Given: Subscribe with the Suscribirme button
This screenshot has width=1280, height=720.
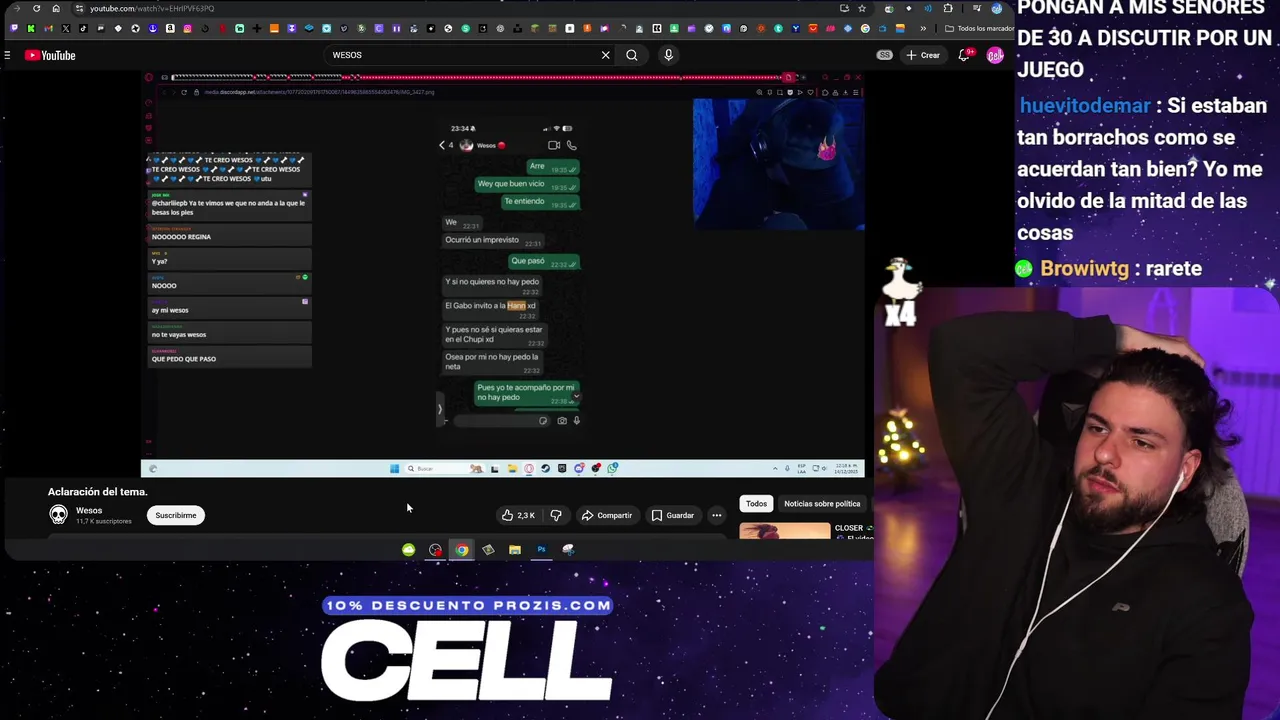Looking at the screenshot, I should (176, 515).
